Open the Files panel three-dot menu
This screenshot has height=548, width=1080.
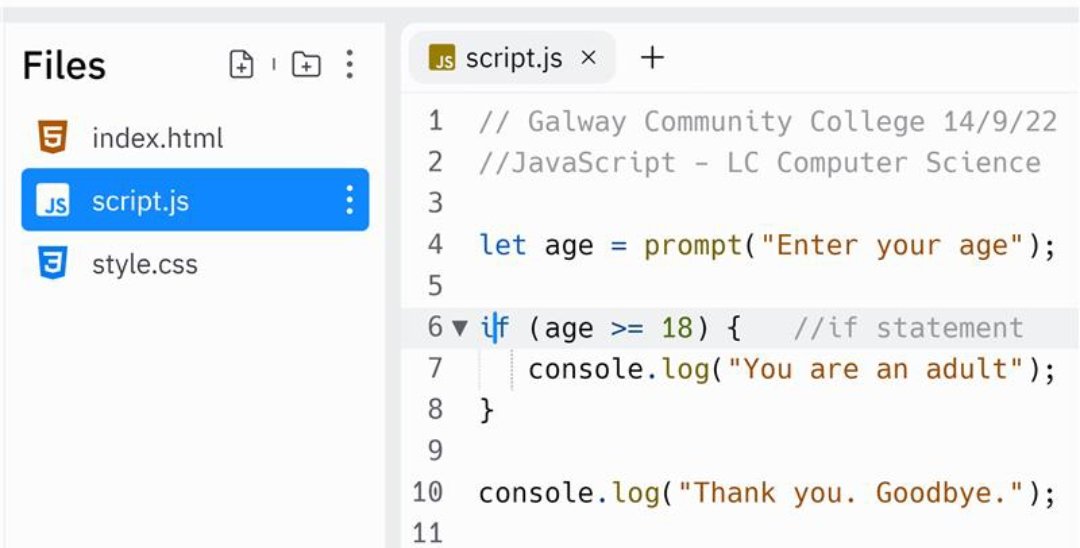pos(349,64)
